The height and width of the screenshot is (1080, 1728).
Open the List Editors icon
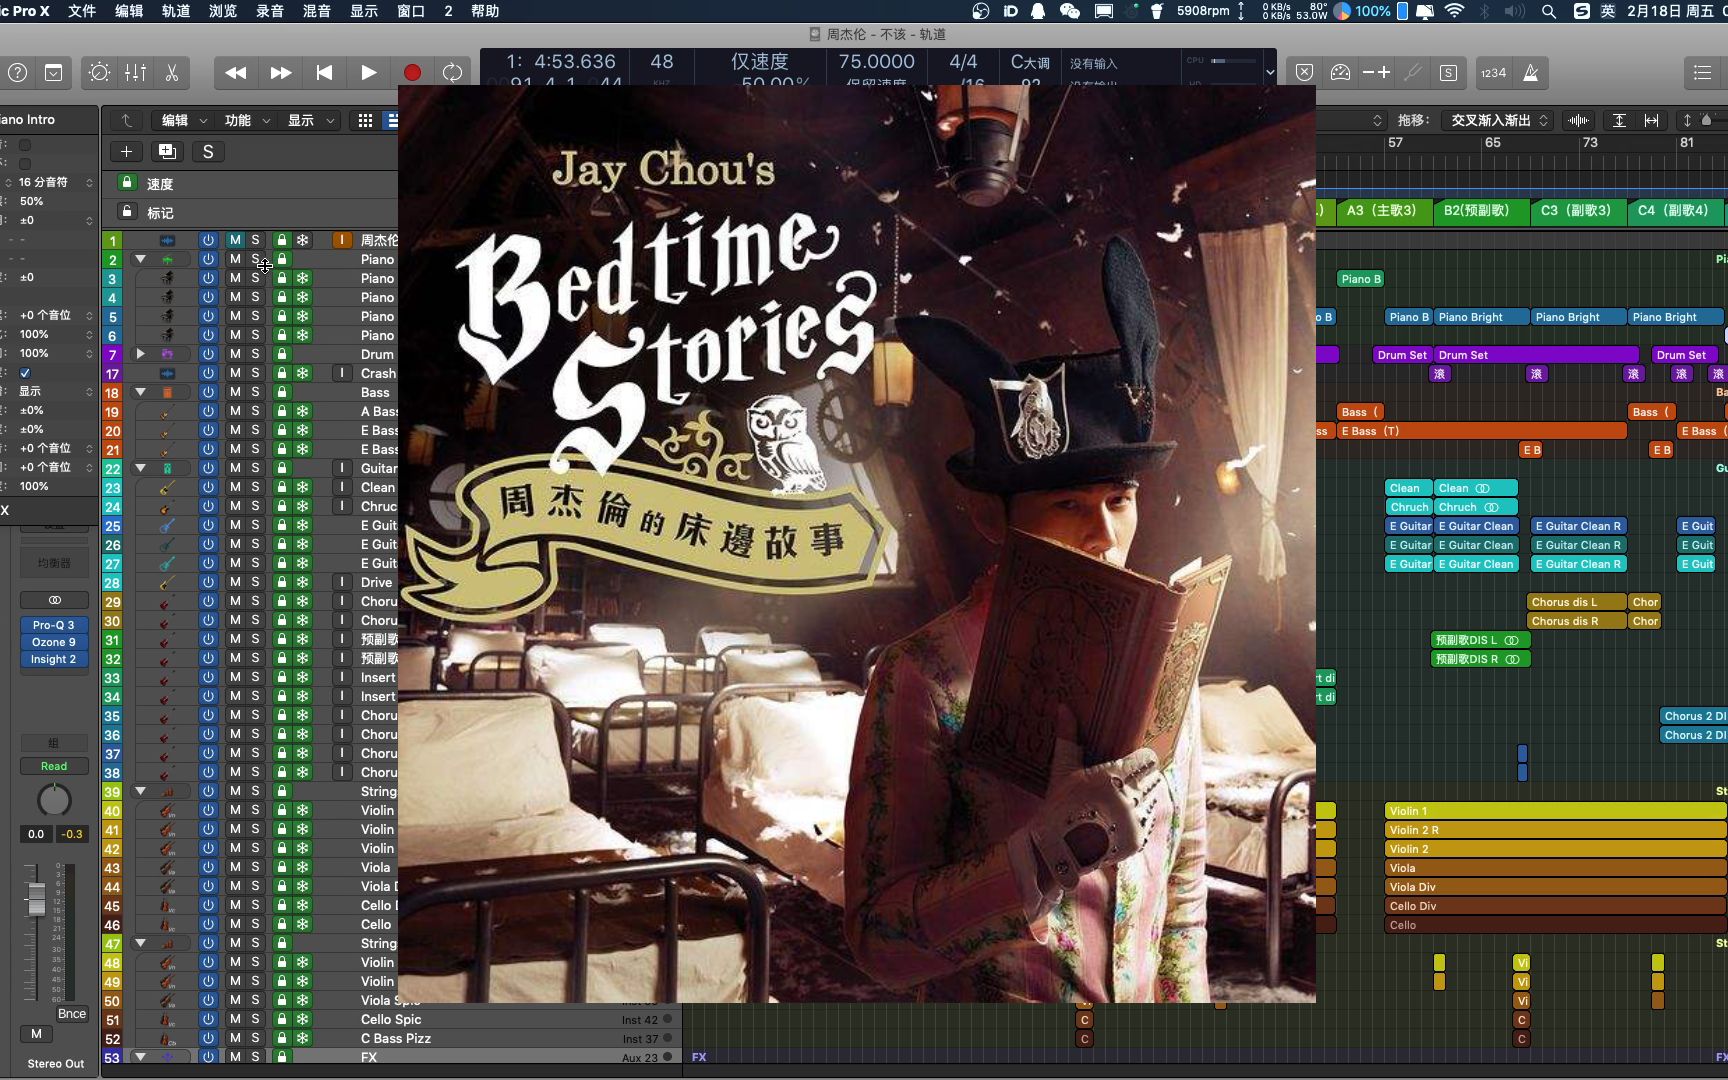[1702, 73]
